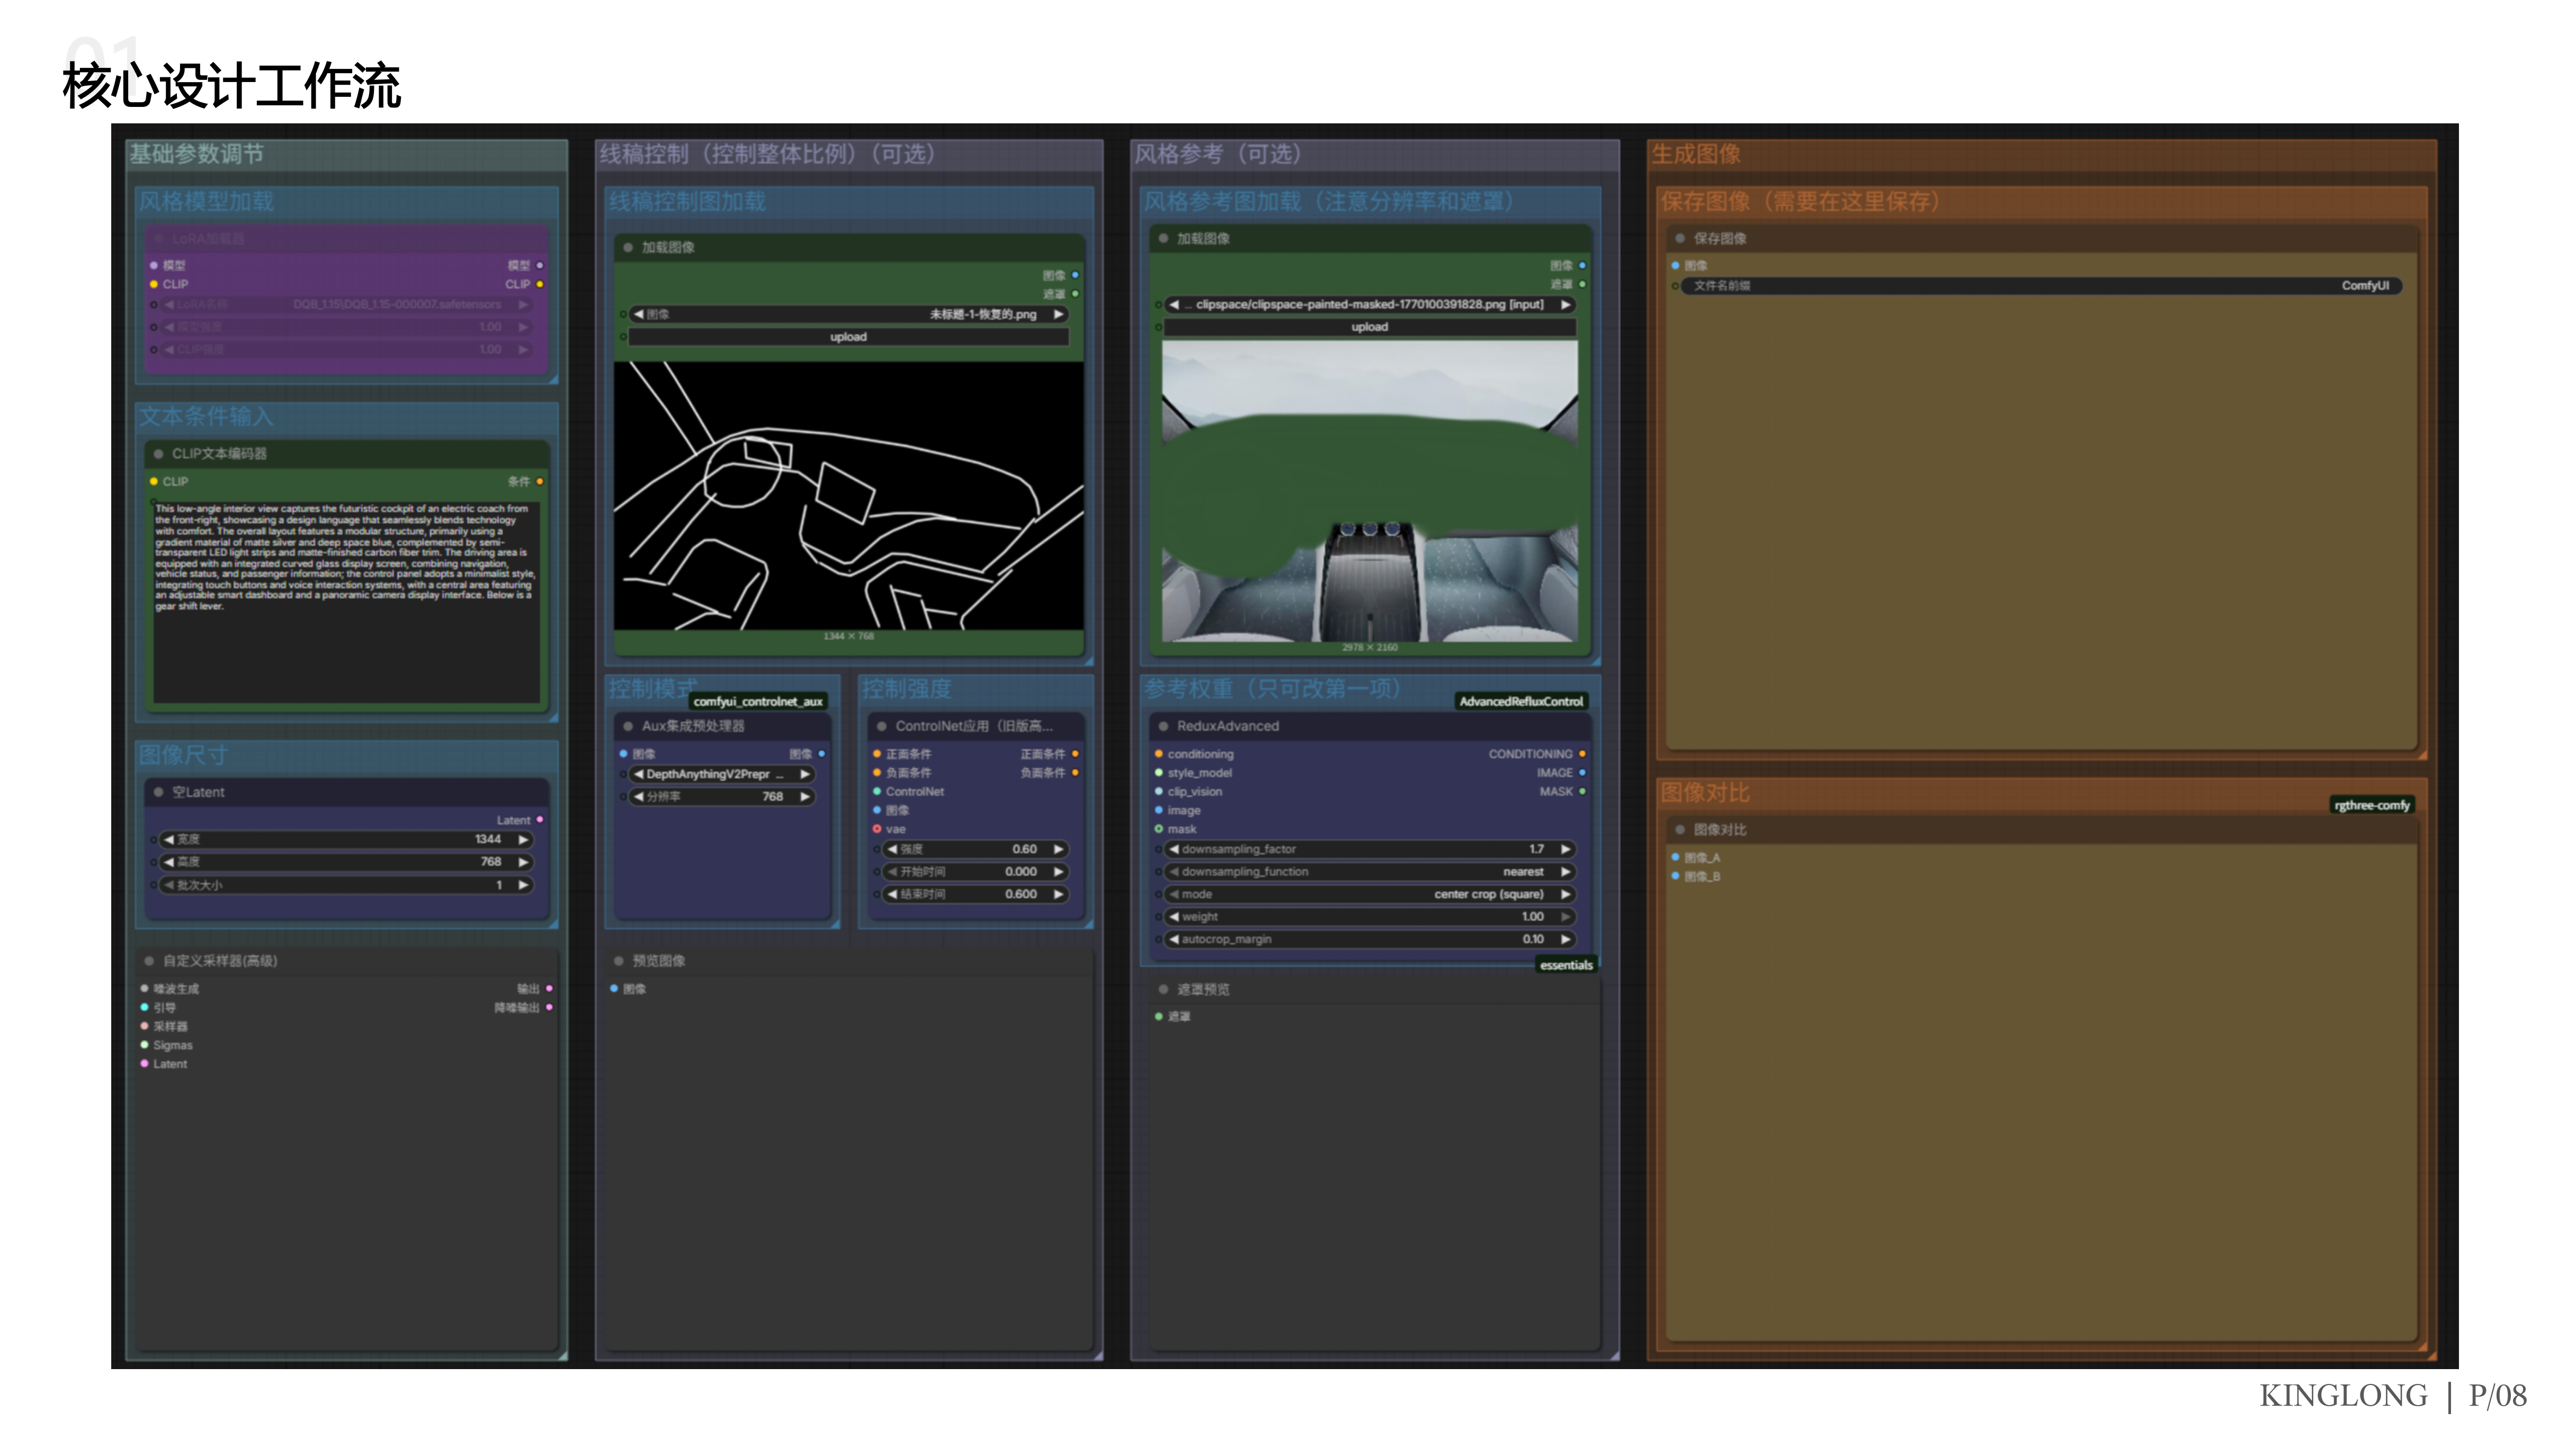Click CONDITIONING output port on ReduxAdvanced
Screen dimensions: 2576x1448
pyautogui.click(x=1582, y=755)
